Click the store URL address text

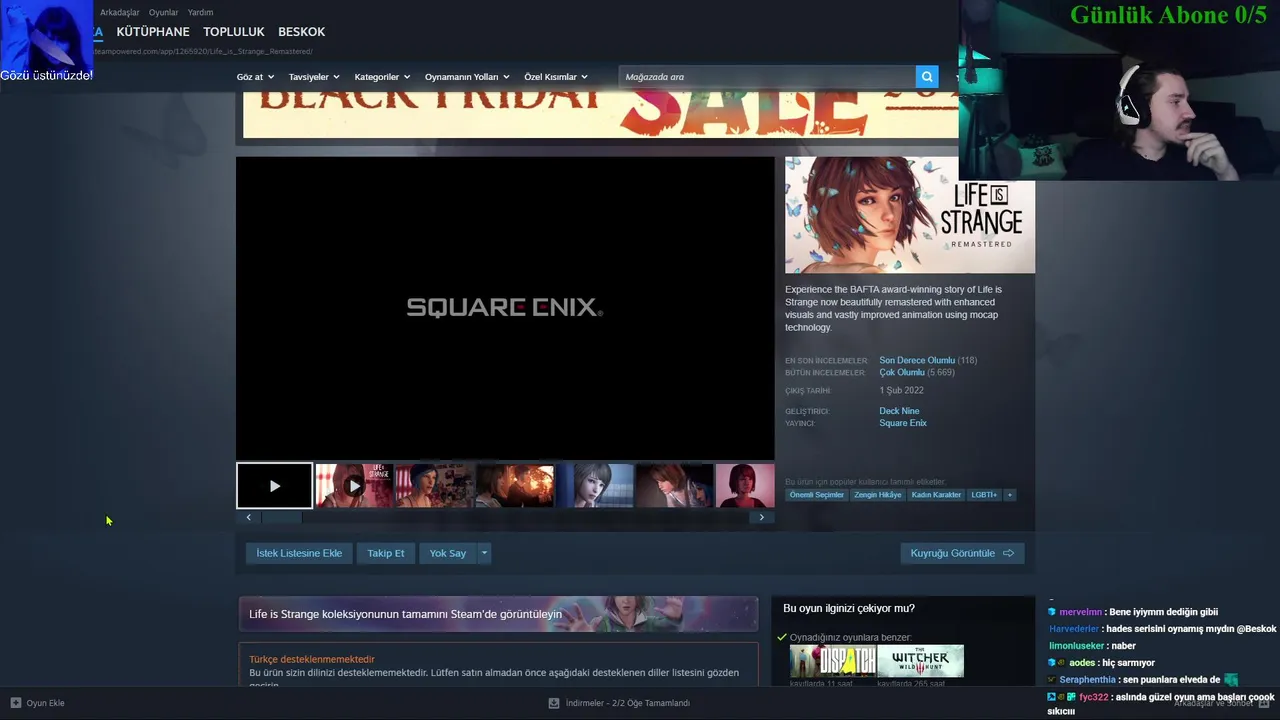(x=205, y=51)
